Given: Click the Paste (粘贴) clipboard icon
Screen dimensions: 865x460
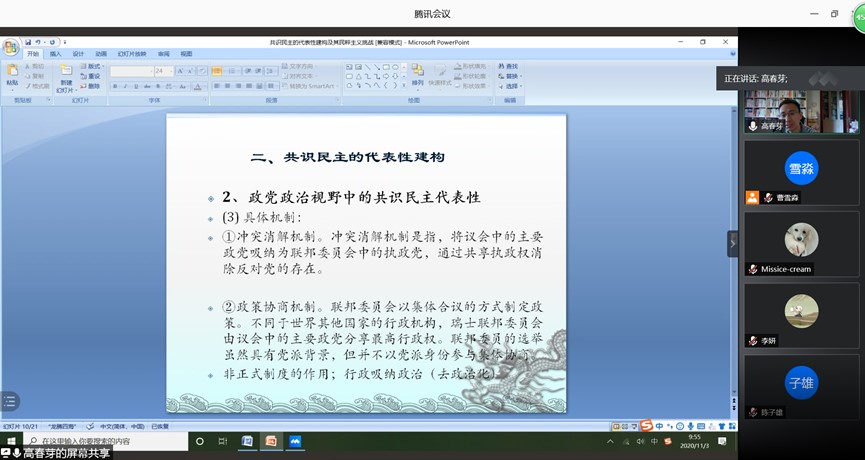Looking at the screenshot, I should (12, 75).
